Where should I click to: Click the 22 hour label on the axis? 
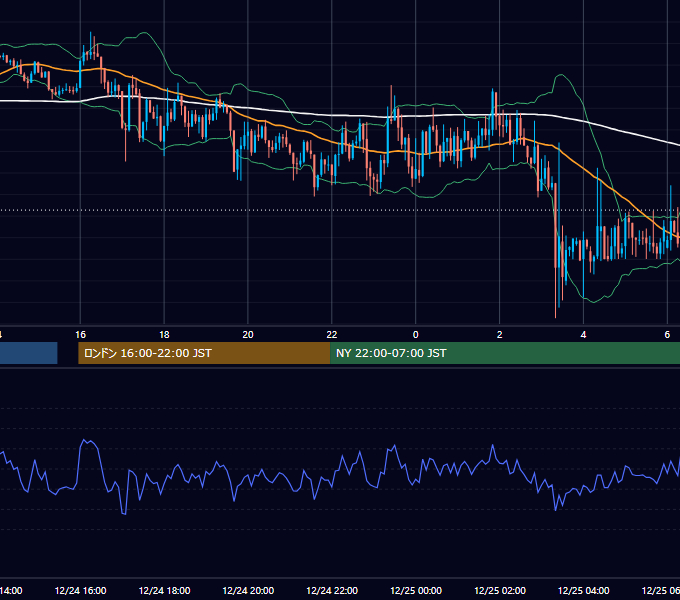(332, 335)
